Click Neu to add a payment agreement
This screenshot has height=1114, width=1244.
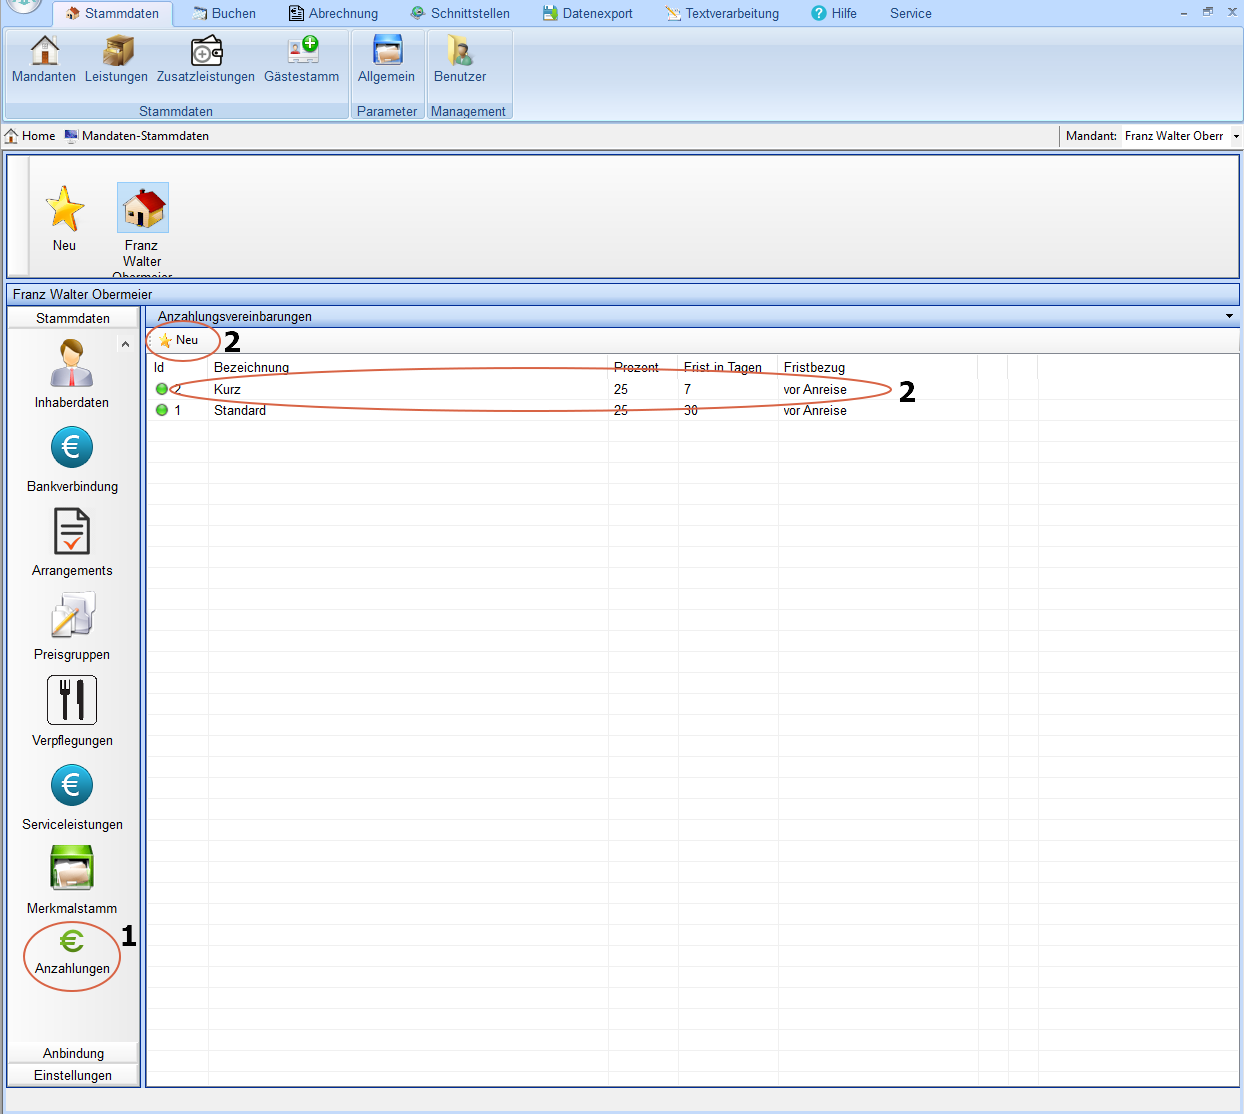[x=180, y=340]
